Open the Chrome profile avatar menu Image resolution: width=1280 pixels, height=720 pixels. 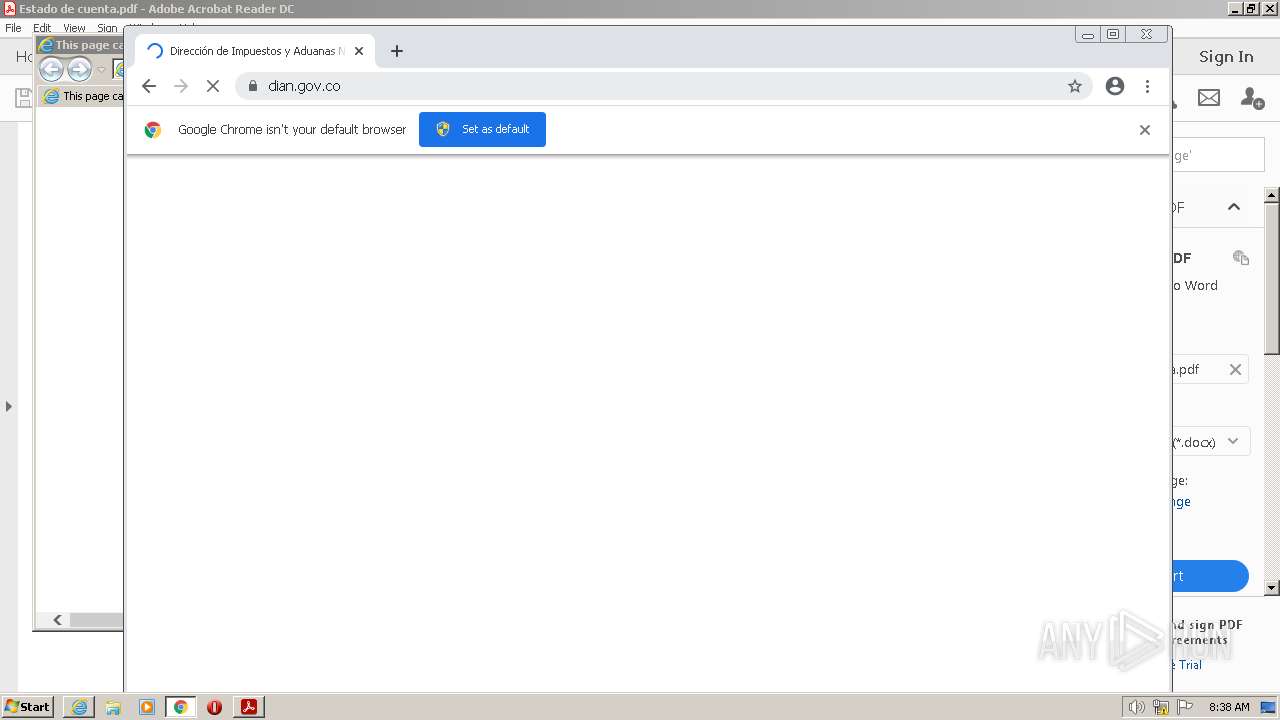coord(1115,86)
